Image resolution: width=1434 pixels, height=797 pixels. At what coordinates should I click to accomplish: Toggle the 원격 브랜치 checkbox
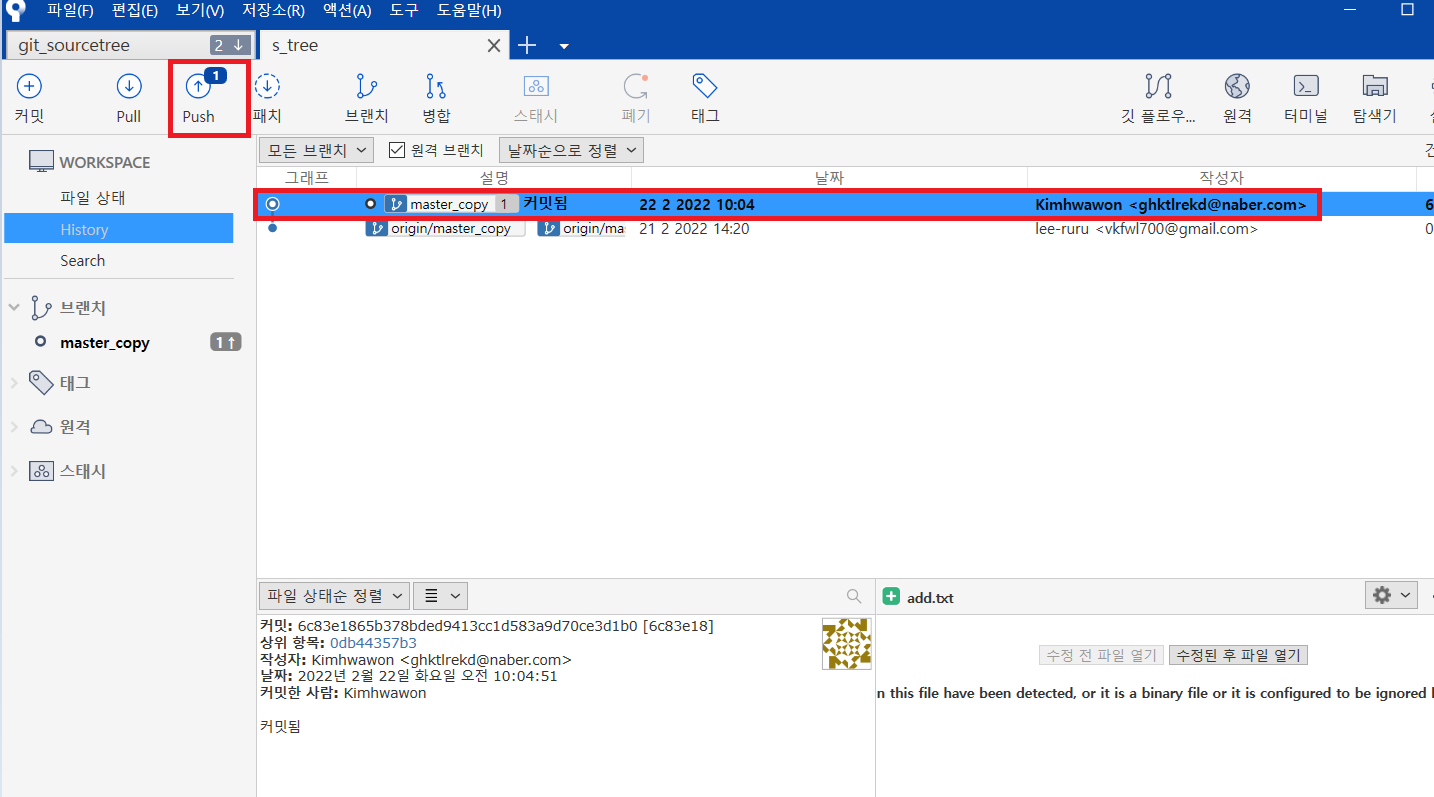[x=397, y=150]
